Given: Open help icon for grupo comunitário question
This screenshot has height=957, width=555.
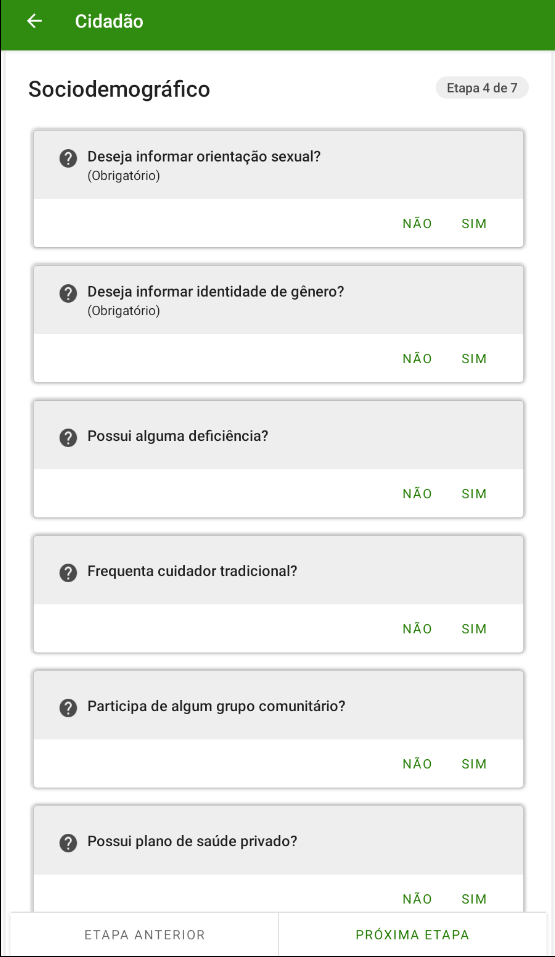Looking at the screenshot, I should point(68,708).
